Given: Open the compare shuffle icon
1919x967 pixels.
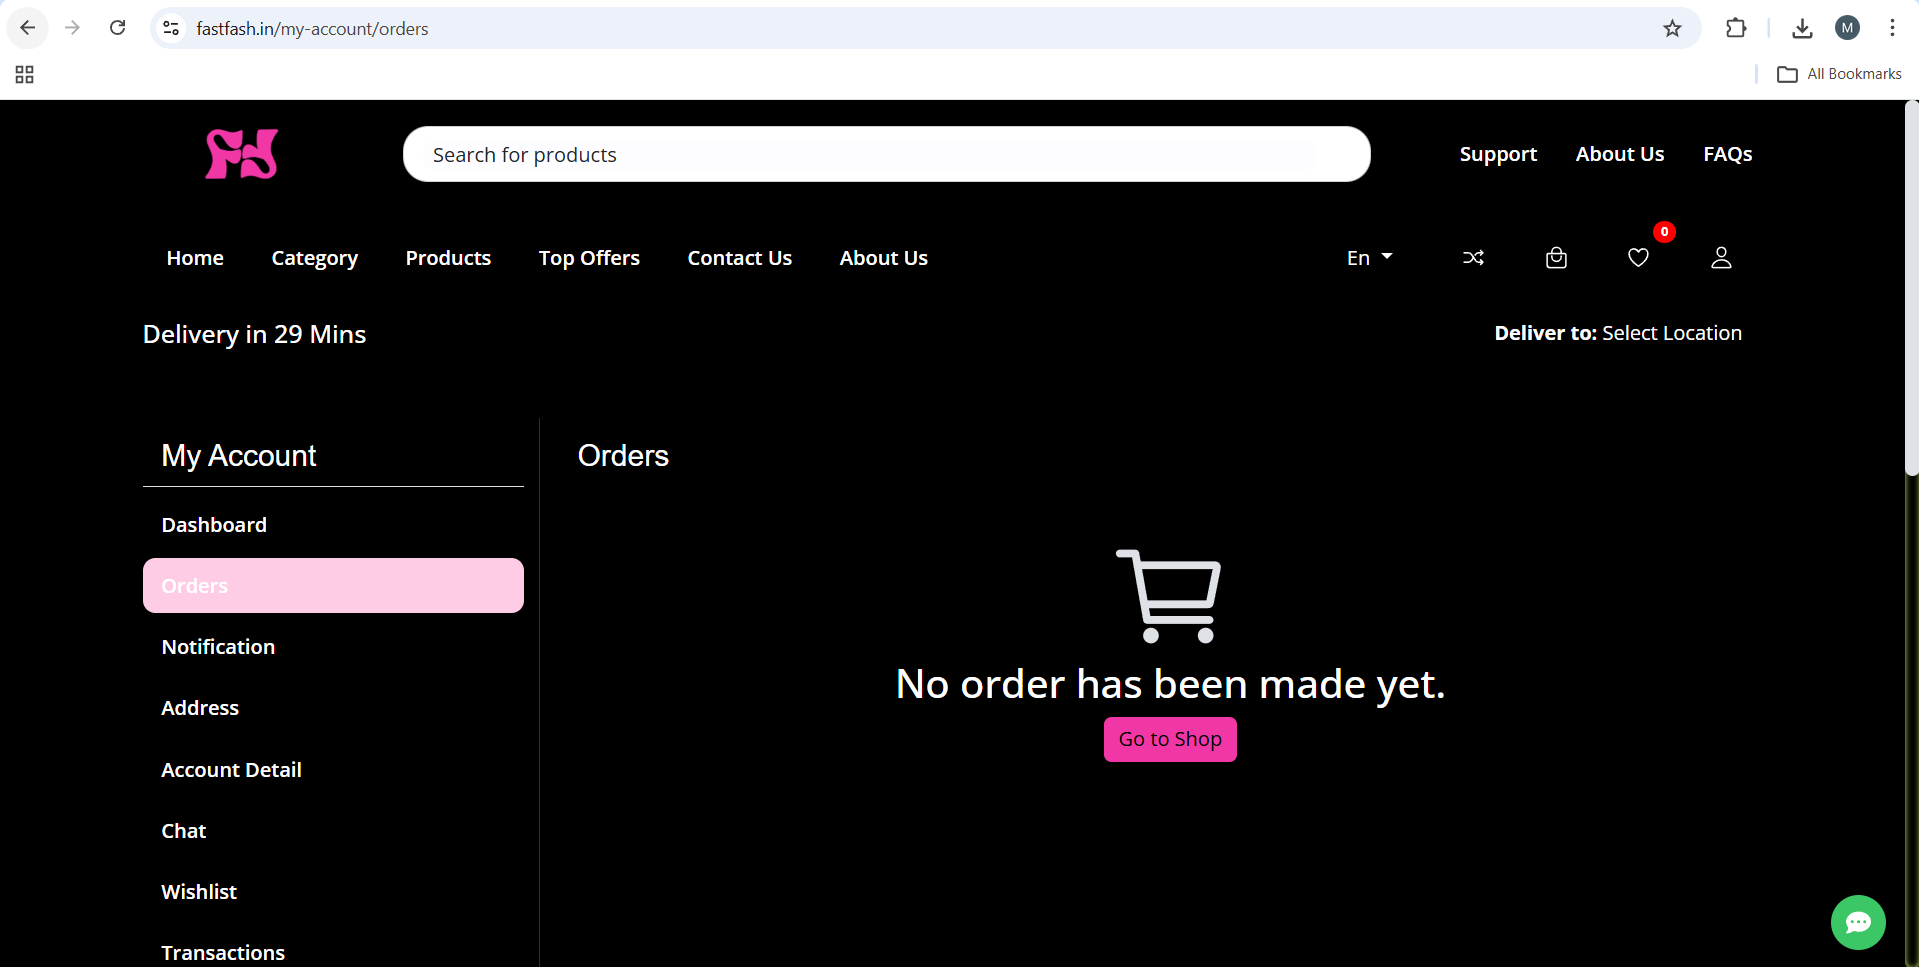Looking at the screenshot, I should tap(1473, 258).
